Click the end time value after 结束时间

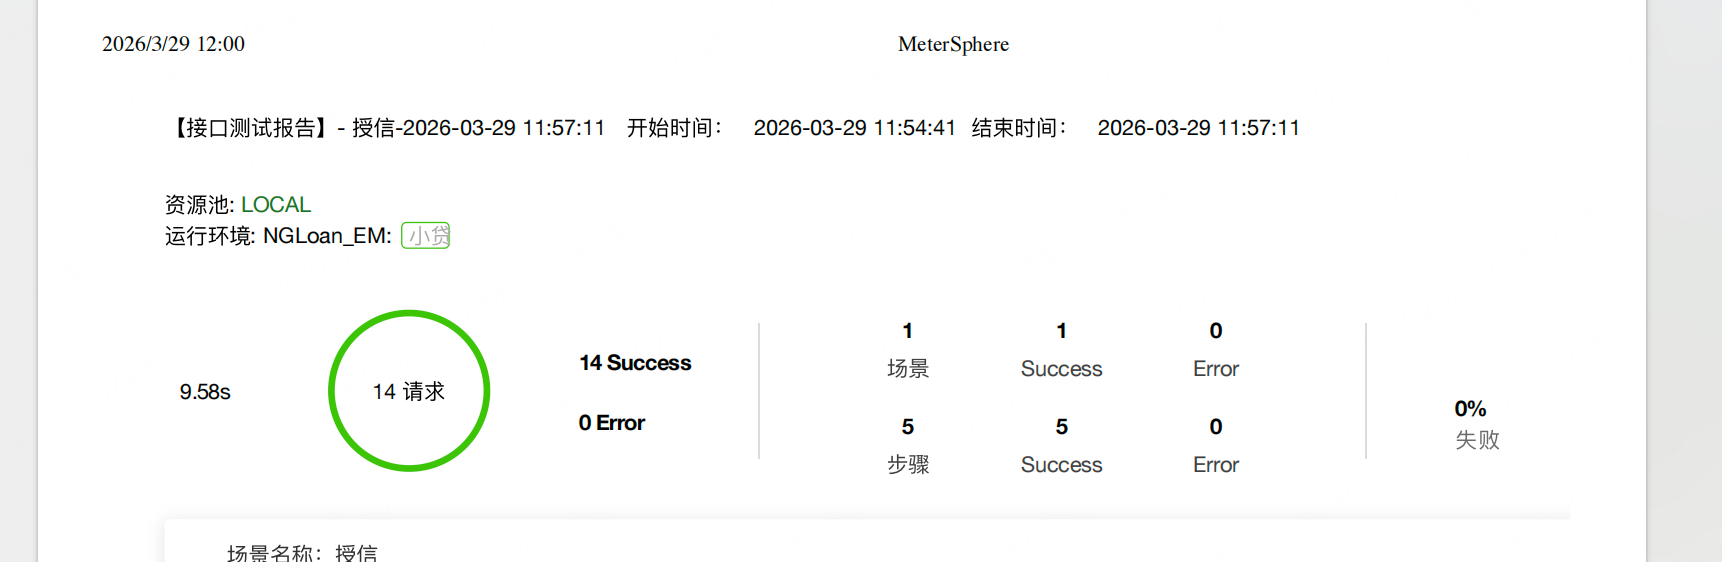[1198, 128]
